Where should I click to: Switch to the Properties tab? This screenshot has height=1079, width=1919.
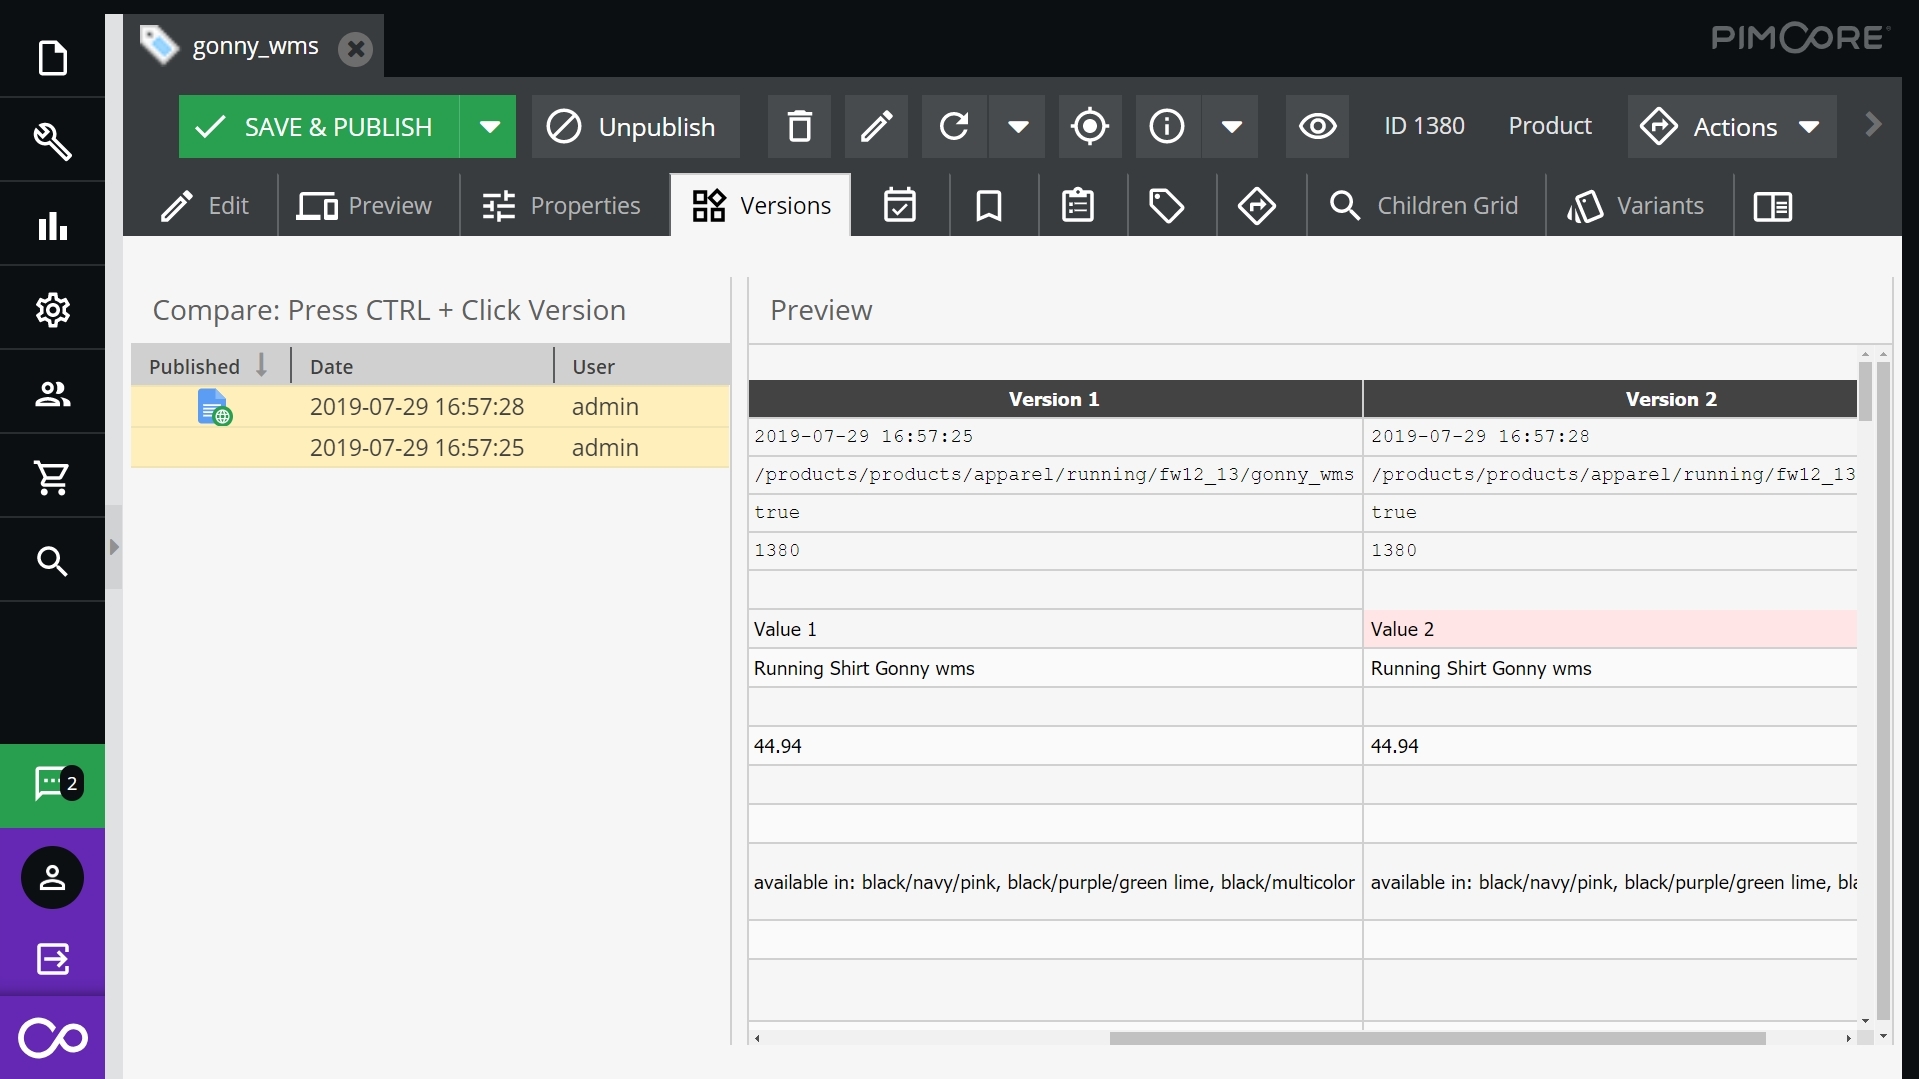pos(561,206)
